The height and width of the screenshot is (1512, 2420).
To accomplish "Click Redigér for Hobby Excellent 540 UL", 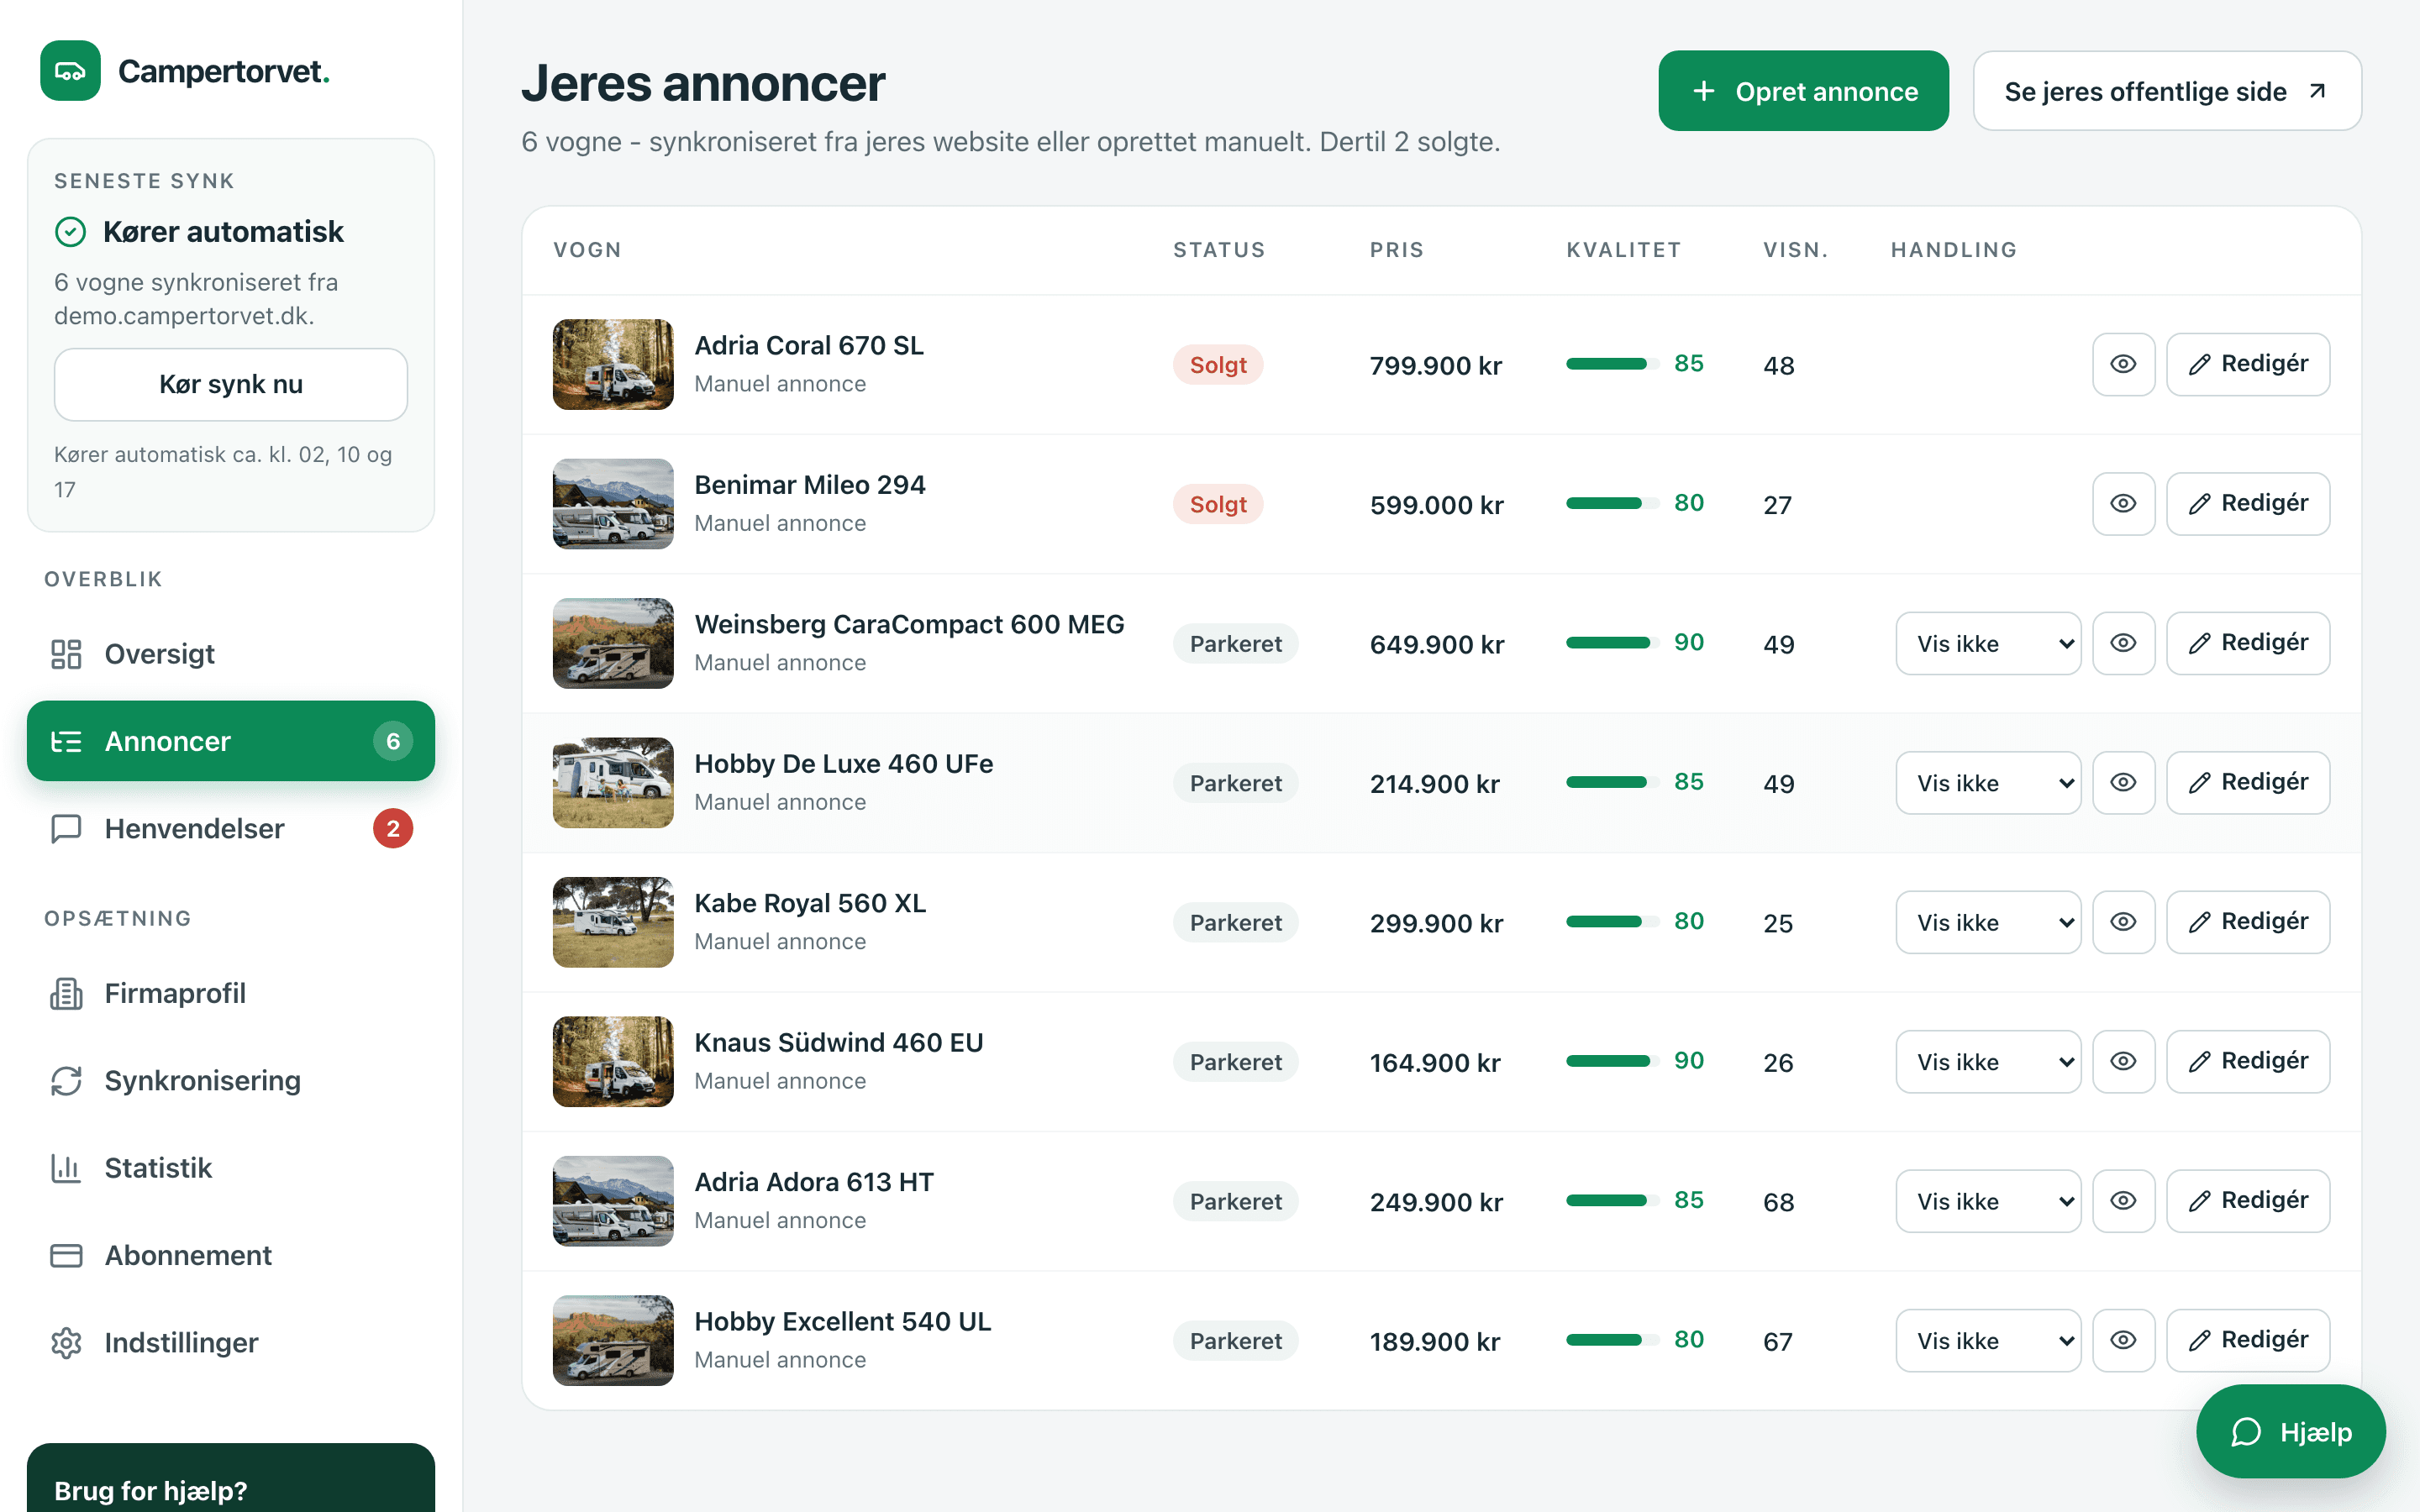I will coord(2248,1341).
